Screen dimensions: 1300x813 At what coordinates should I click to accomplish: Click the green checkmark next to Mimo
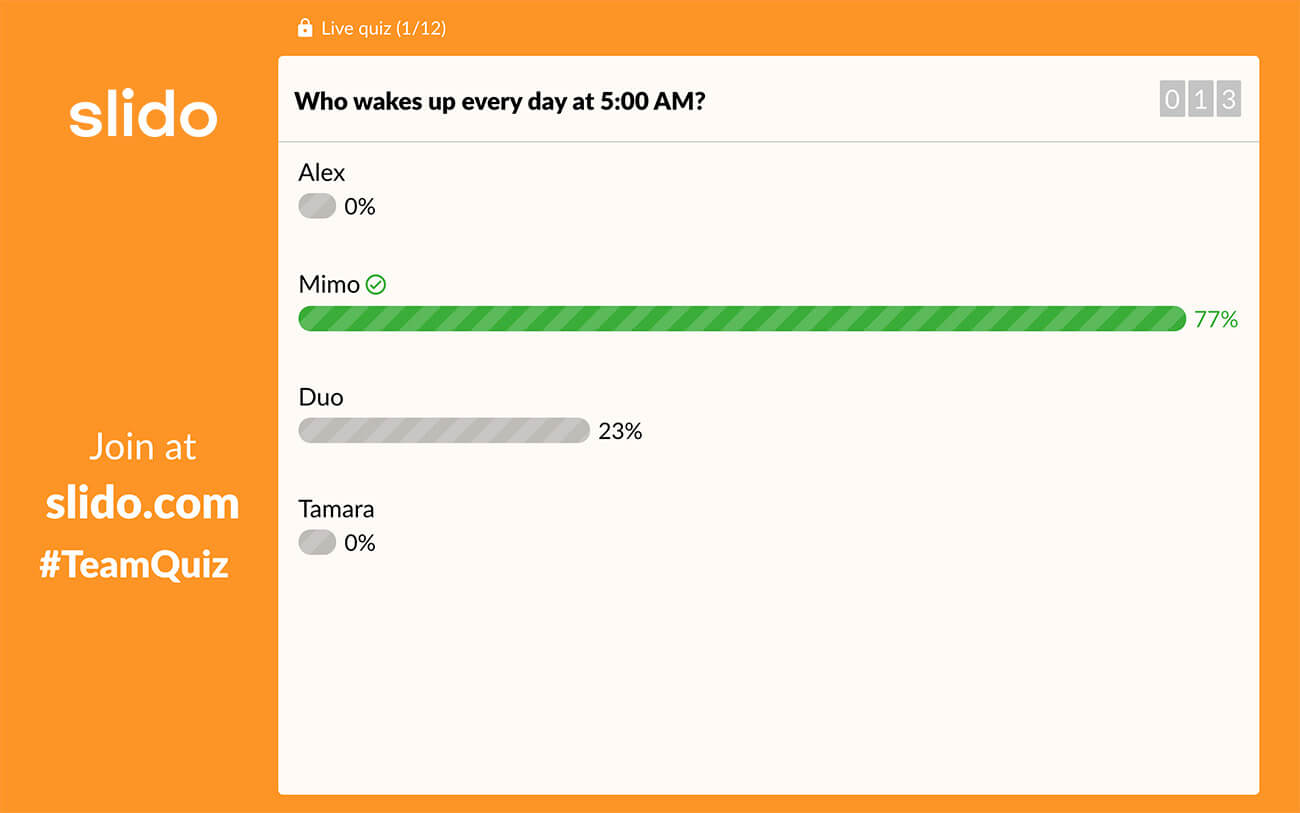coord(376,285)
